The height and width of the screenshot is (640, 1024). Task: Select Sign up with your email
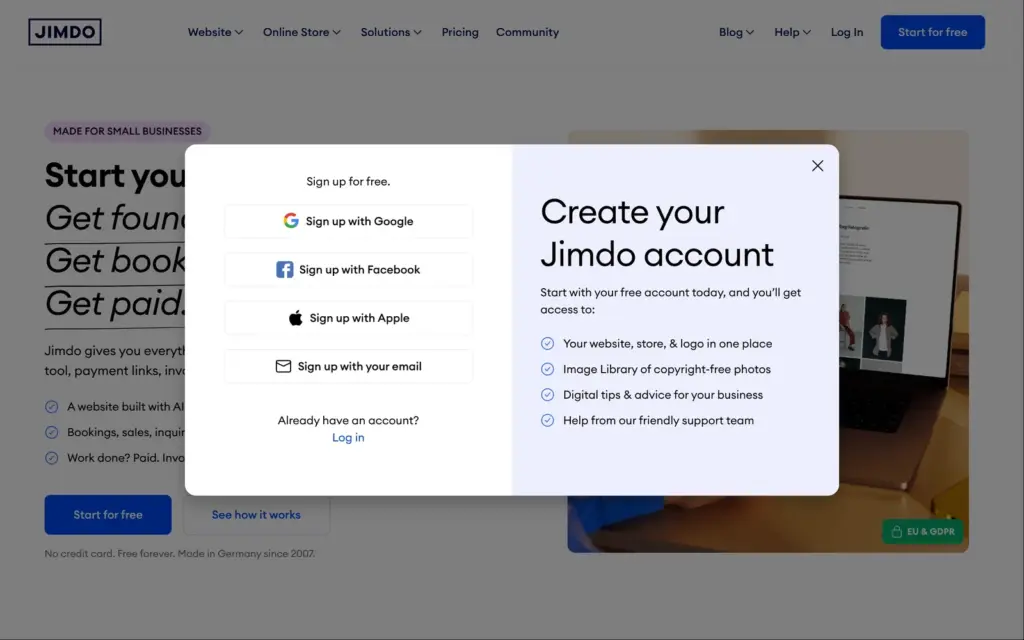pos(348,366)
